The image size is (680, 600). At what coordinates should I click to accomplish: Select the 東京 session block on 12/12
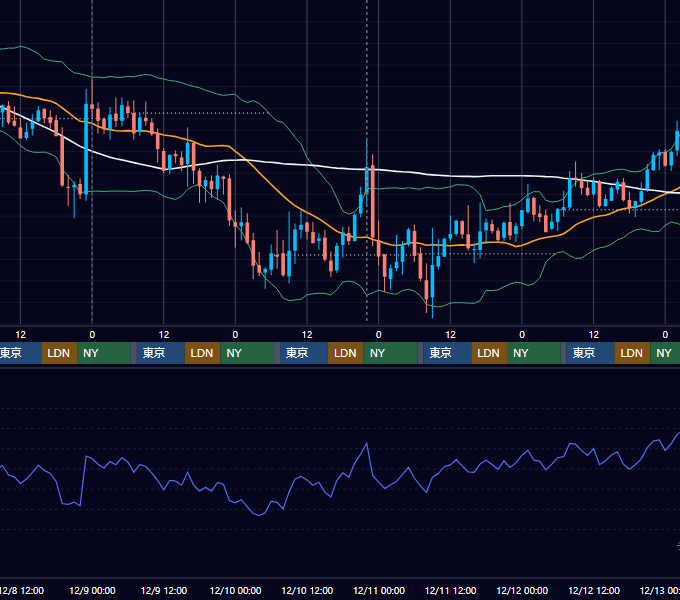pyautogui.click(x=590, y=353)
